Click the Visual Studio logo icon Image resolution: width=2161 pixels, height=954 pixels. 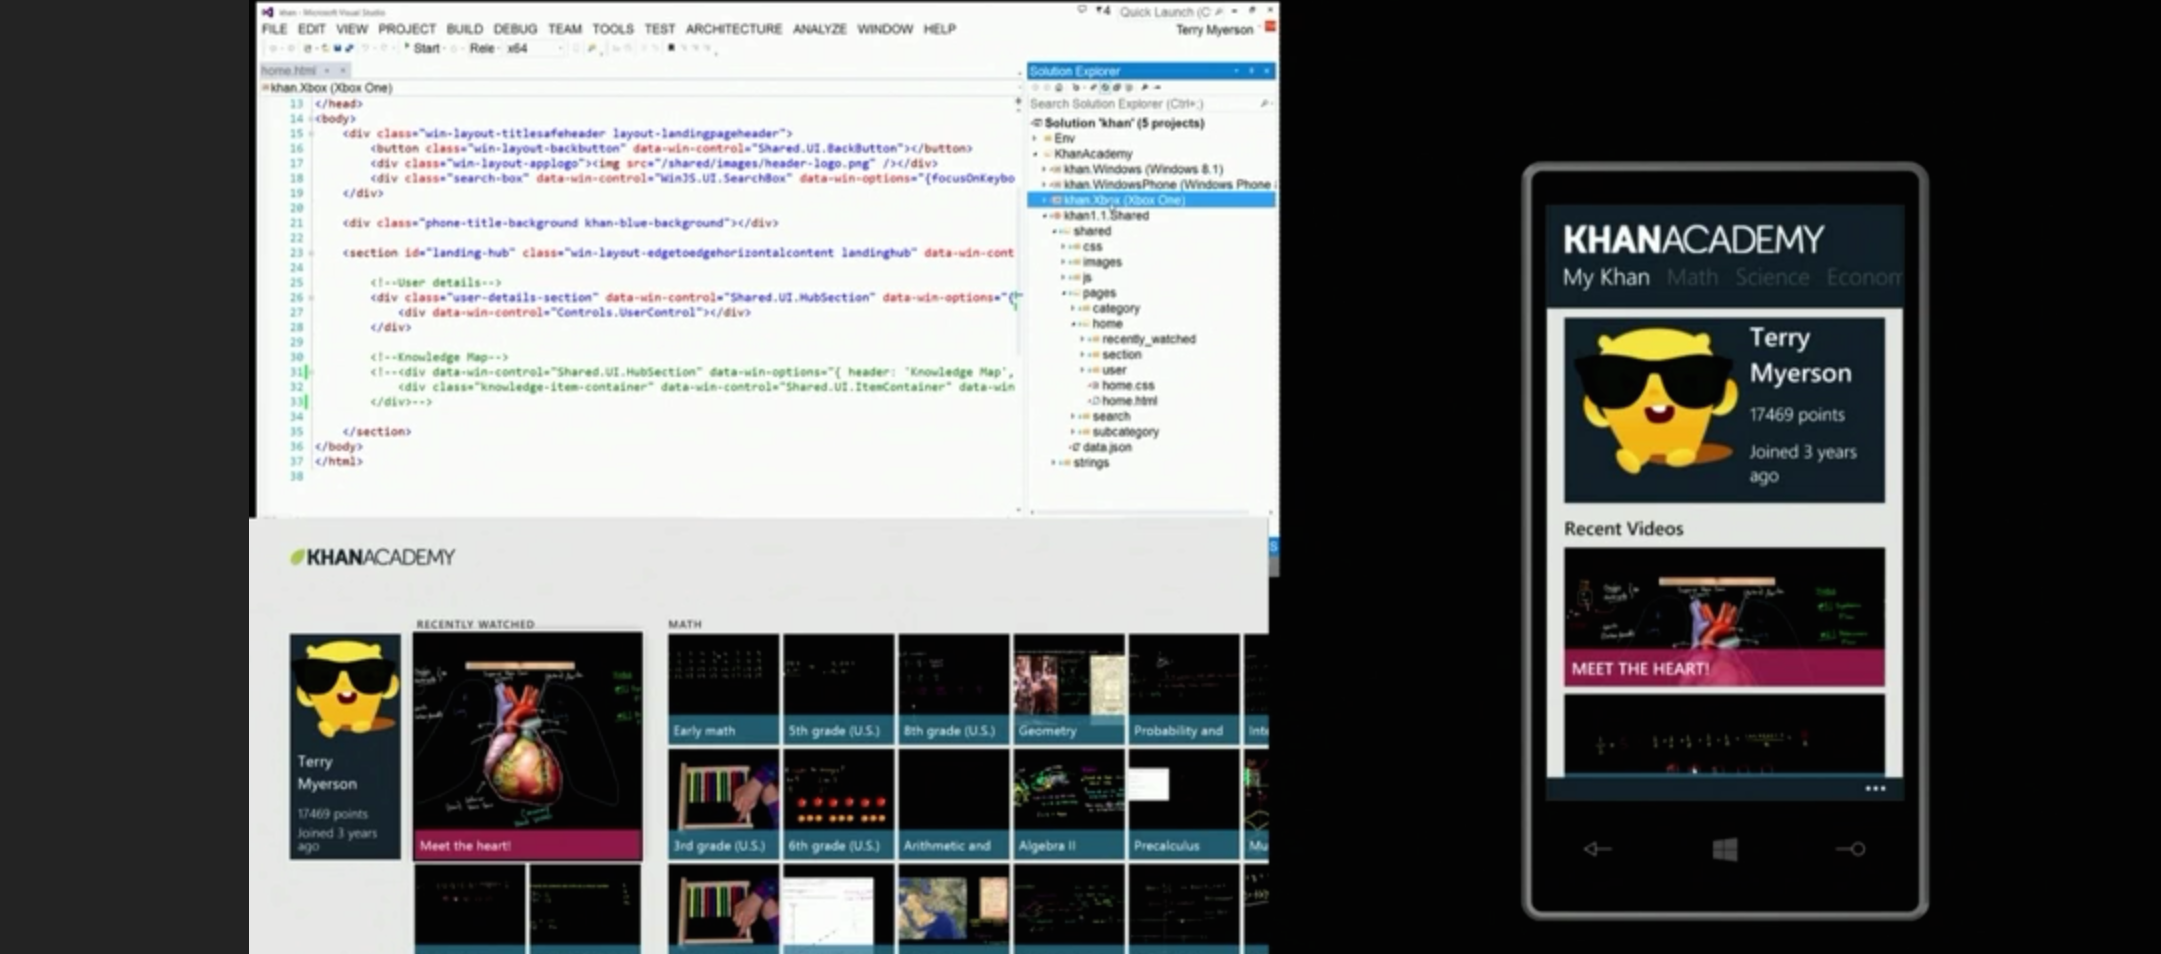point(267,12)
